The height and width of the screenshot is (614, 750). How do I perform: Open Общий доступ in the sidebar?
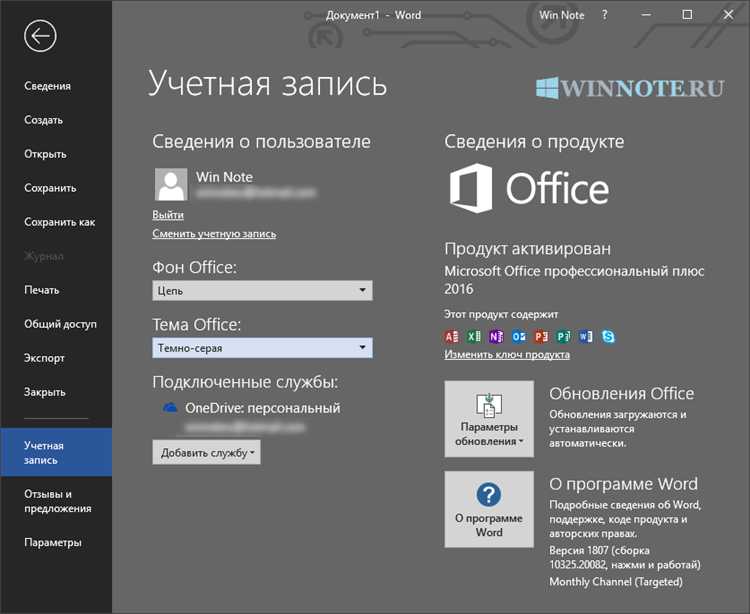[x=60, y=324]
